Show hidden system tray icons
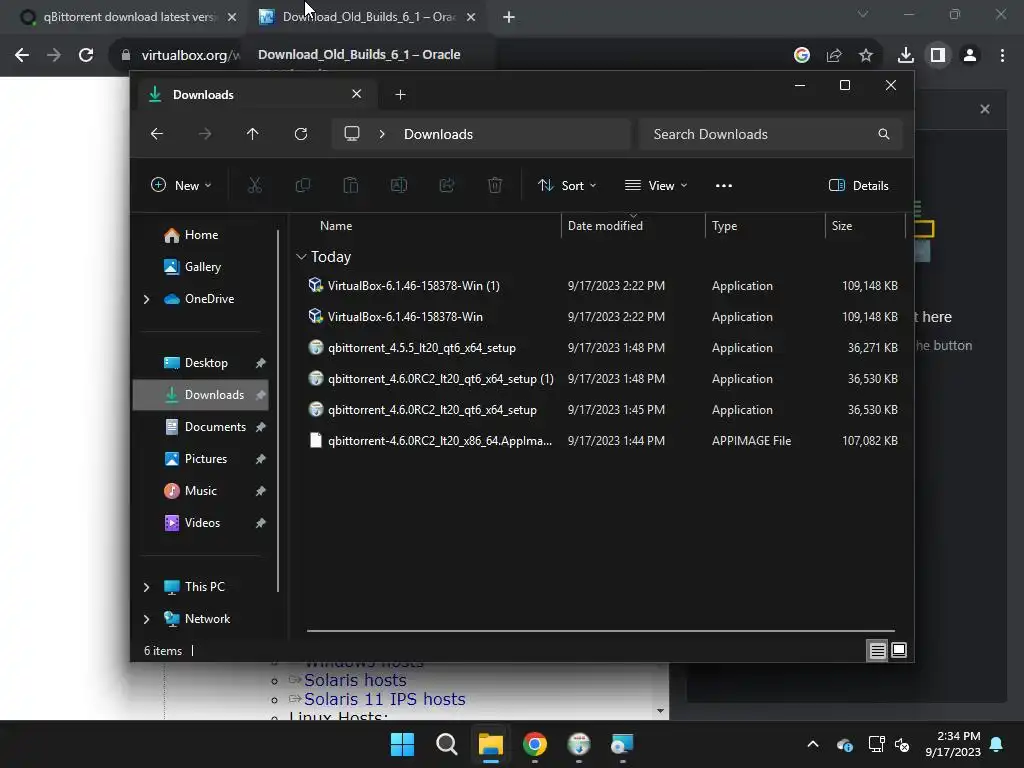The image size is (1024, 768). [812, 744]
